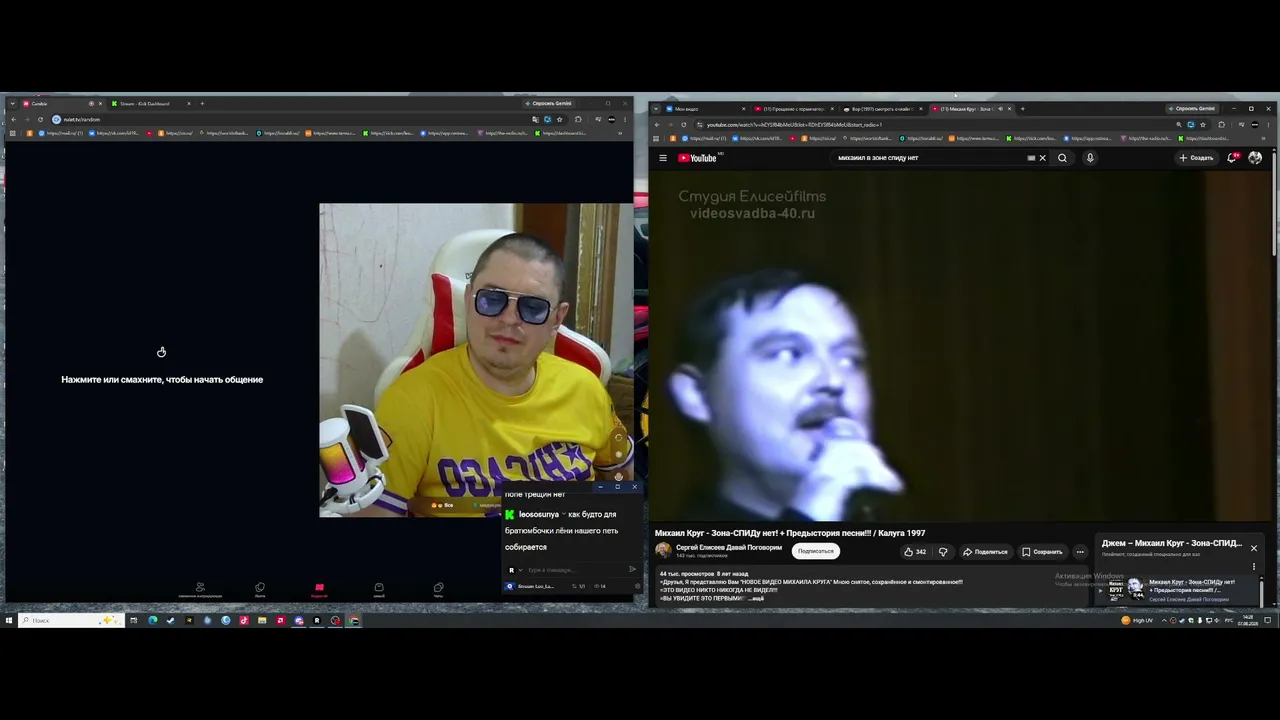
Task: Send the chat message with the arrow icon
Action: click(632, 570)
